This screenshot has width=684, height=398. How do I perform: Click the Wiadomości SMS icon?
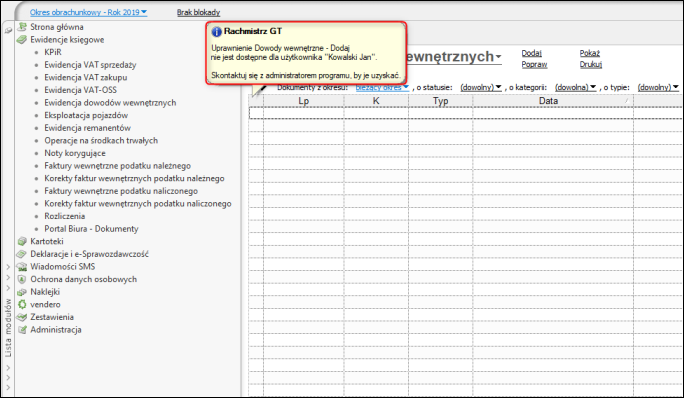pos(22,266)
